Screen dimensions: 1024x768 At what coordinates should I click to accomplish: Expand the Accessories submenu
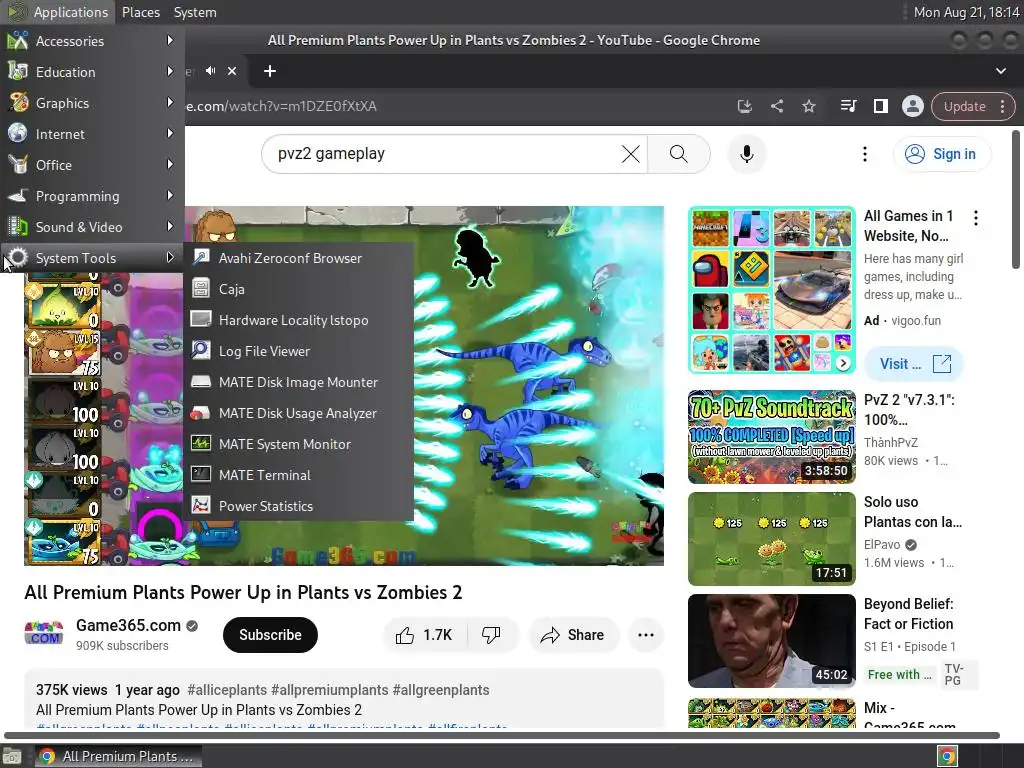point(92,40)
